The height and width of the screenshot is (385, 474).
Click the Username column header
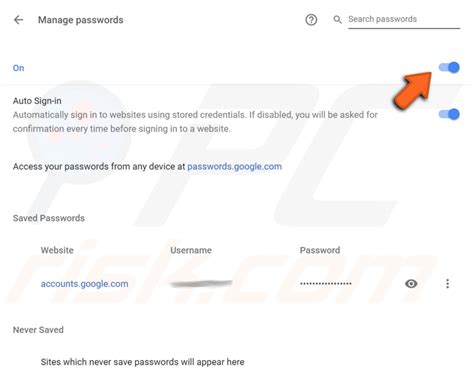191,250
